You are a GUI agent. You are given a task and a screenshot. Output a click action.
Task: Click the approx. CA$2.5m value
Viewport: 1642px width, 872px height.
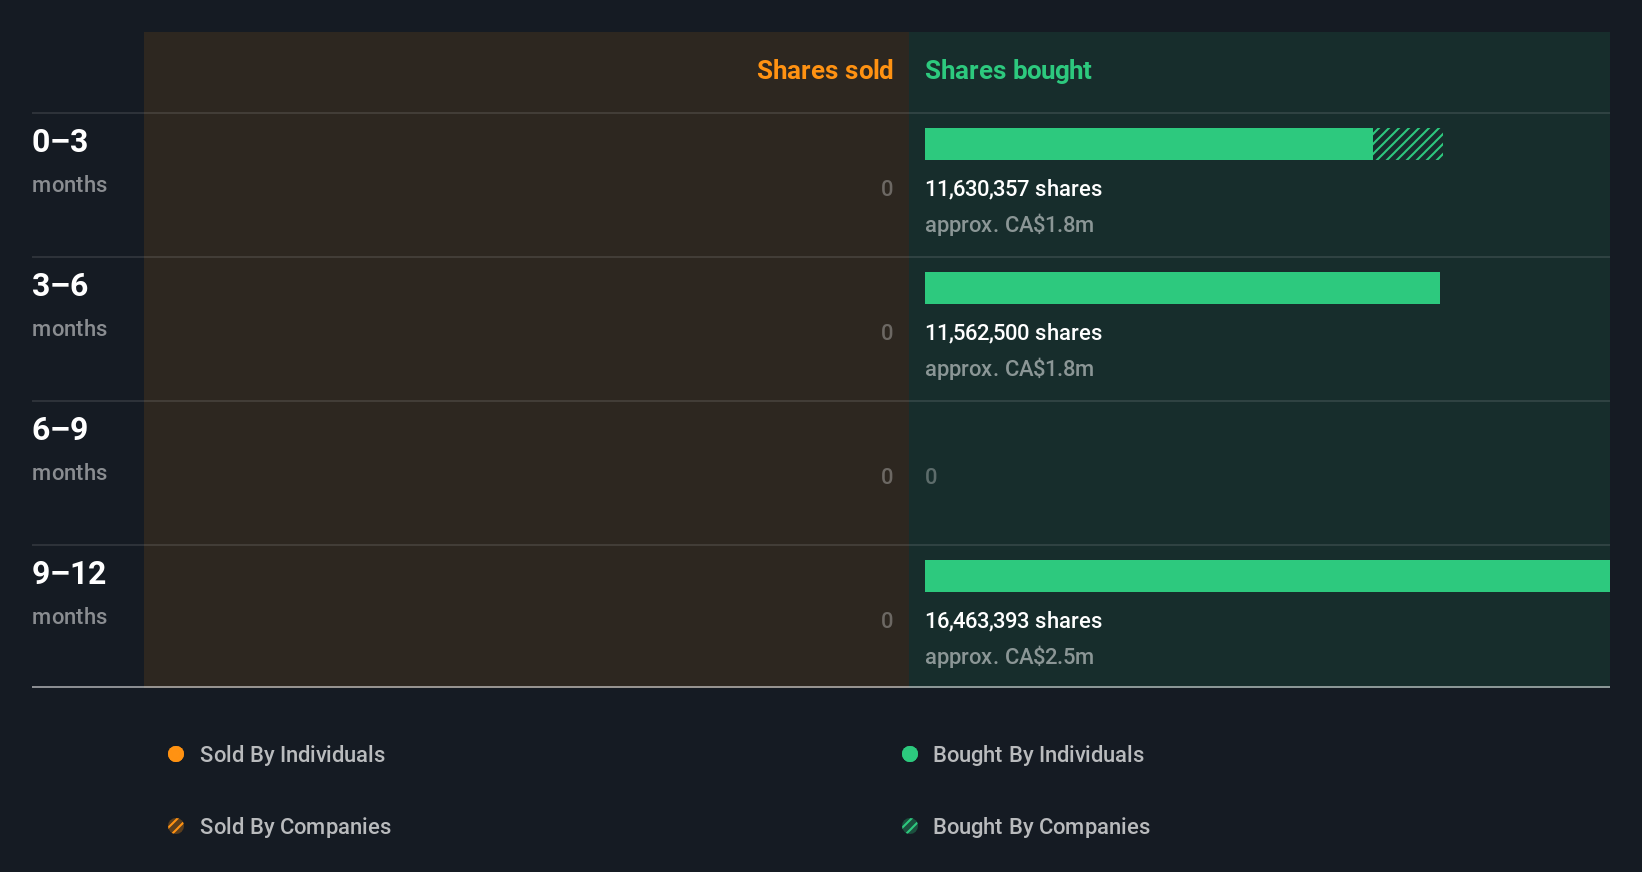(x=1009, y=657)
